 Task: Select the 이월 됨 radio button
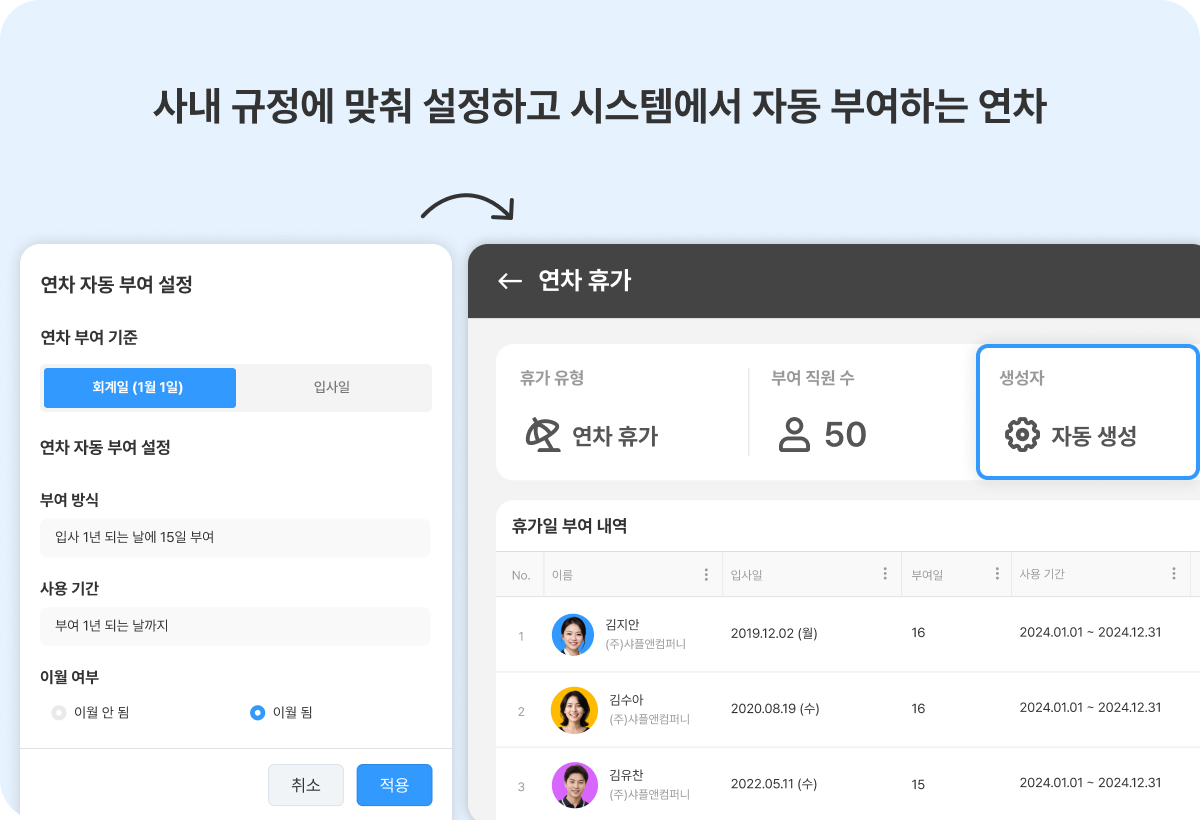[x=257, y=713]
